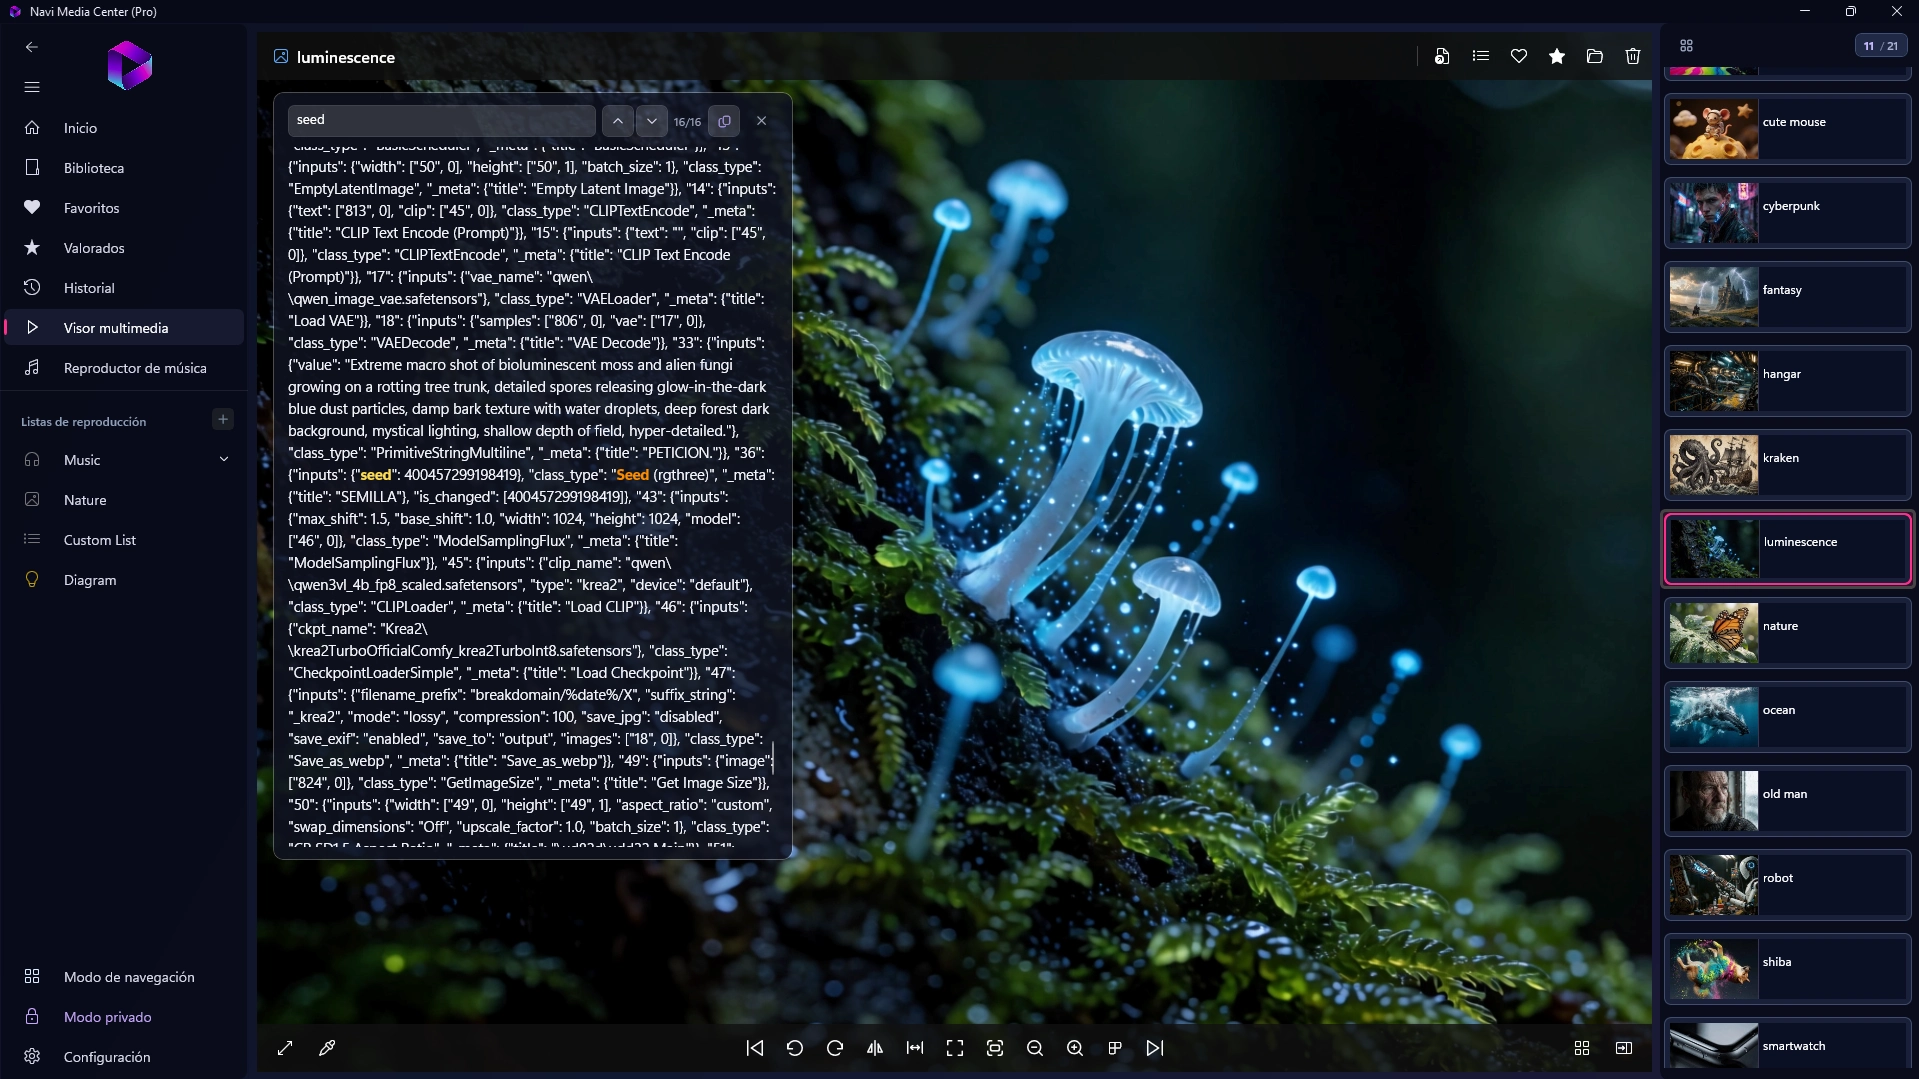Image resolution: width=1919 pixels, height=1079 pixels.
Task: Click the file info icon in top toolbar
Action: pos(1442,57)
